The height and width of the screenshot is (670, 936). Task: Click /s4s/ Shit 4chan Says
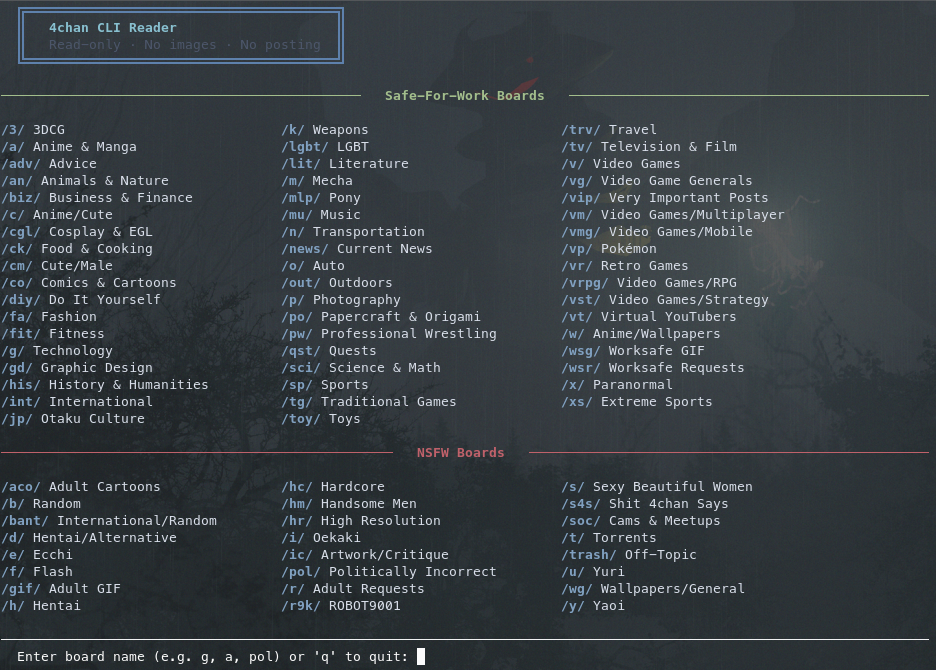(x=645, y=503)
